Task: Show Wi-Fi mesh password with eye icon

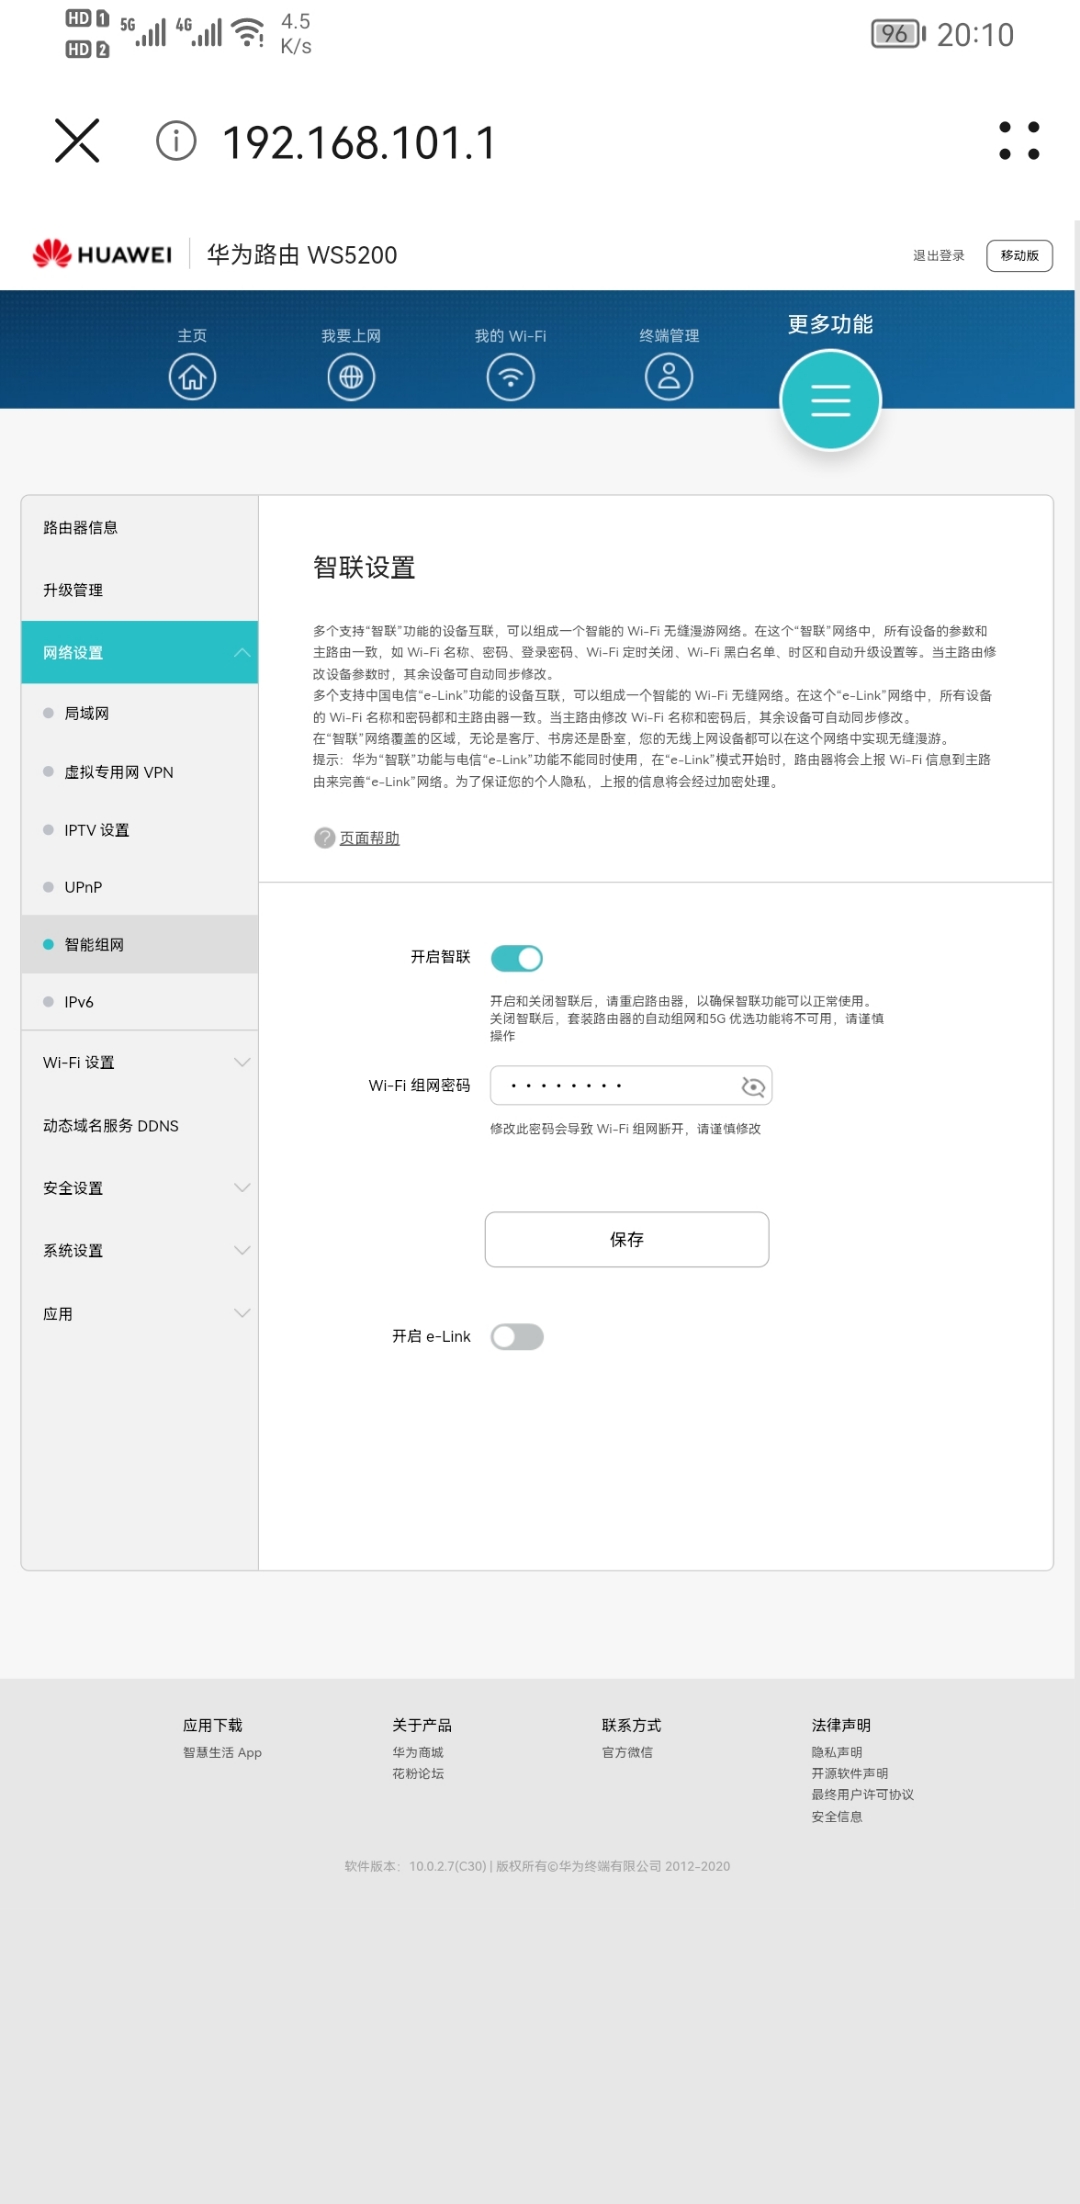Action: click(x=753, y=1087)
